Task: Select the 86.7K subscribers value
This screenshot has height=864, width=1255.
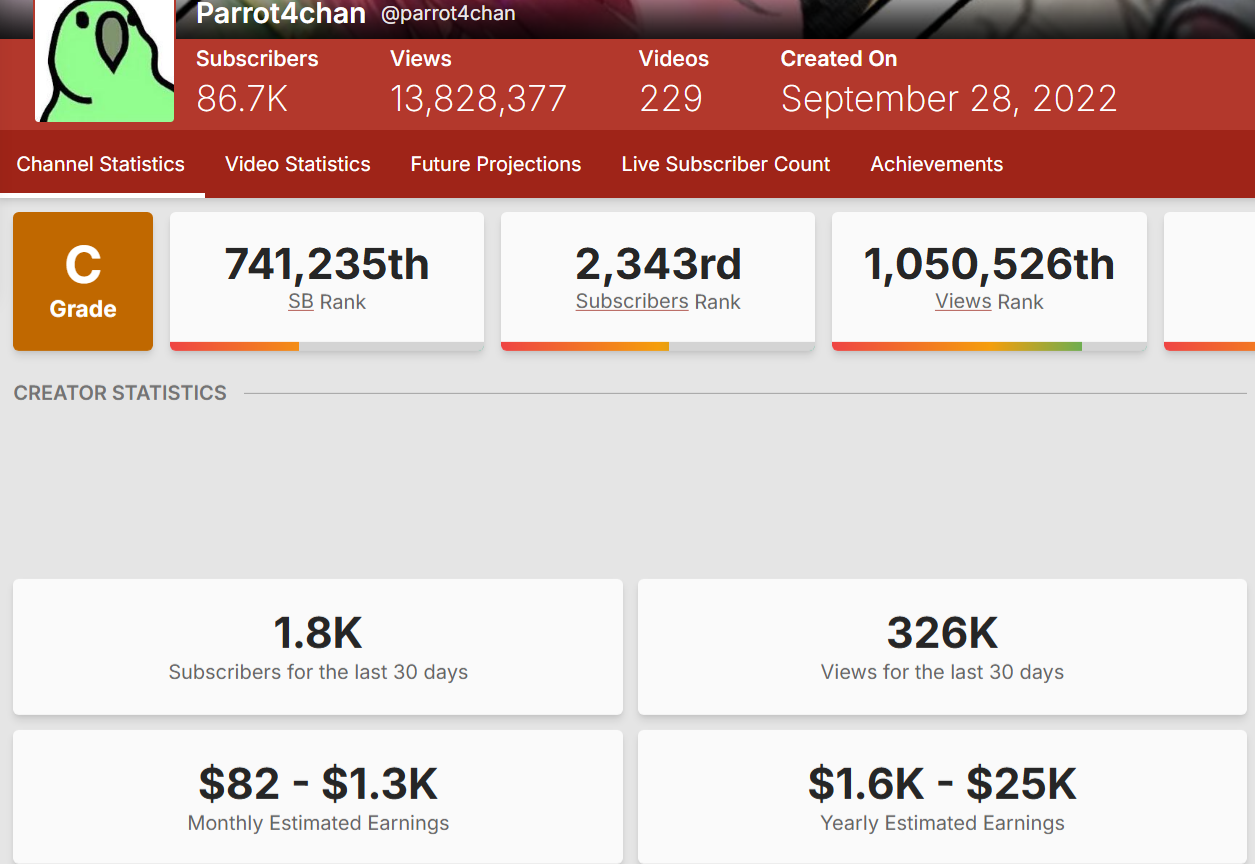Action: pyautogui.click(x=242, y=99)
